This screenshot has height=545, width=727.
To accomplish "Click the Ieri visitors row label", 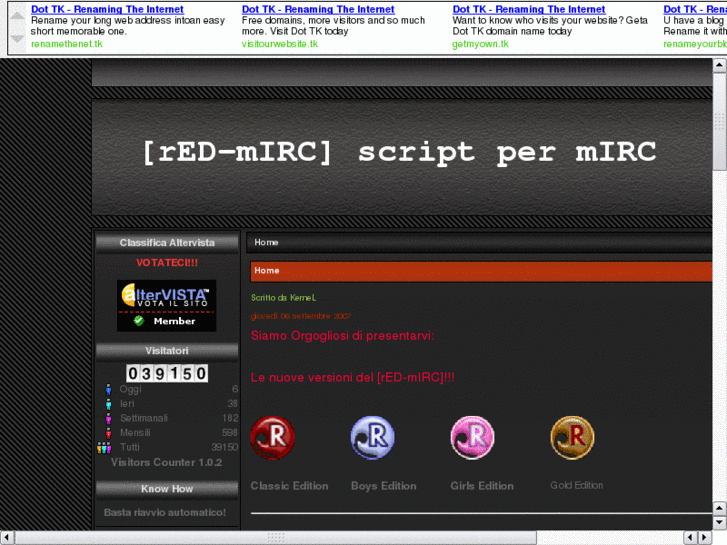I will [127, 404].
